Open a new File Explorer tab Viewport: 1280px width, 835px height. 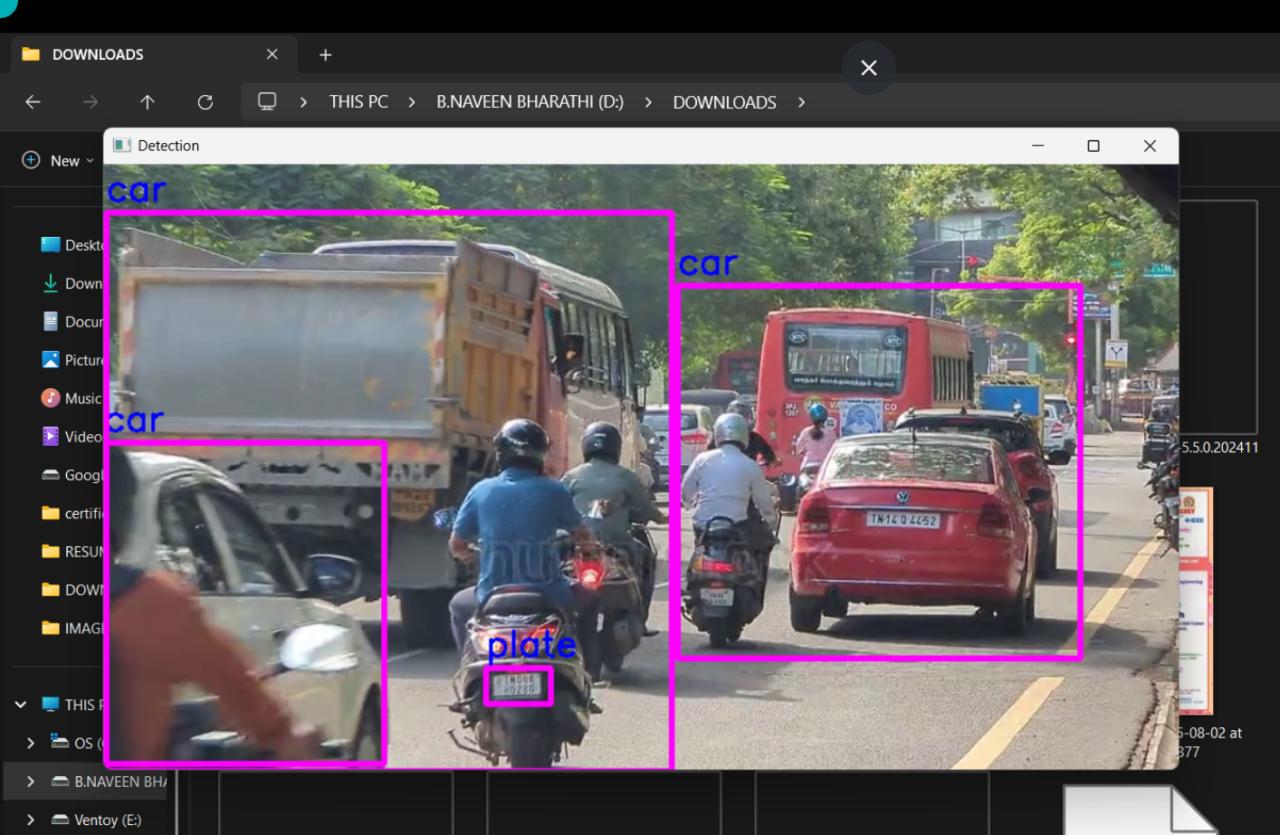[325, 55]
